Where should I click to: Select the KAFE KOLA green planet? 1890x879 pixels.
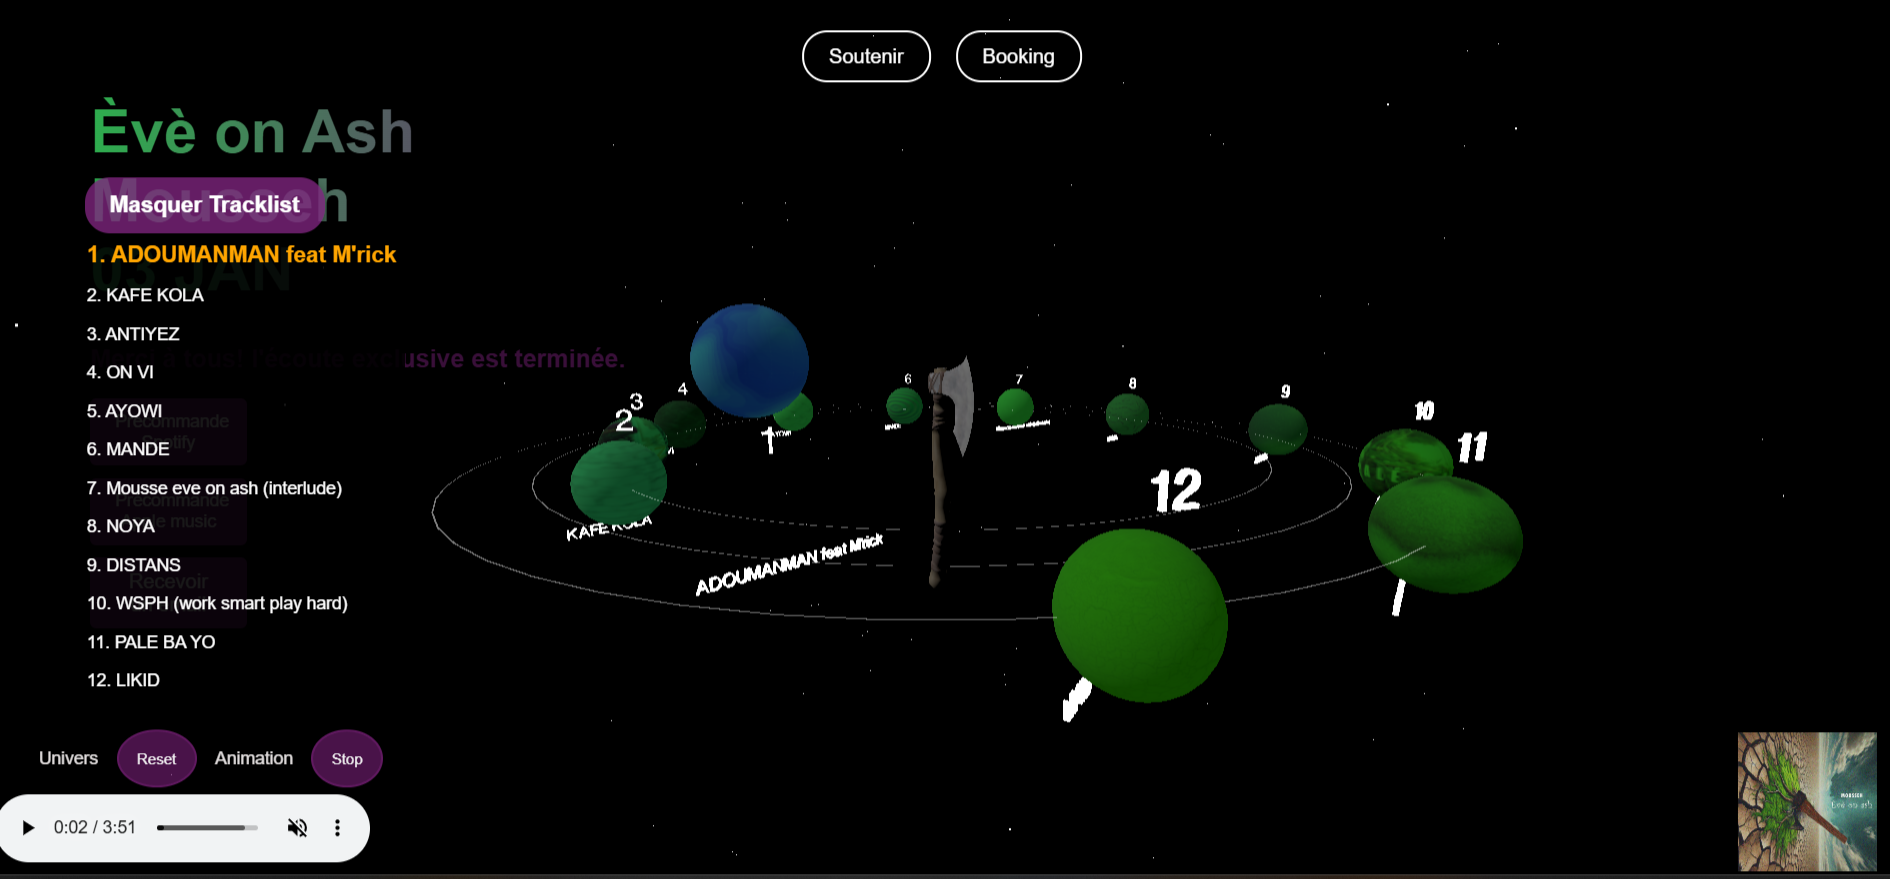coord(618,482)
